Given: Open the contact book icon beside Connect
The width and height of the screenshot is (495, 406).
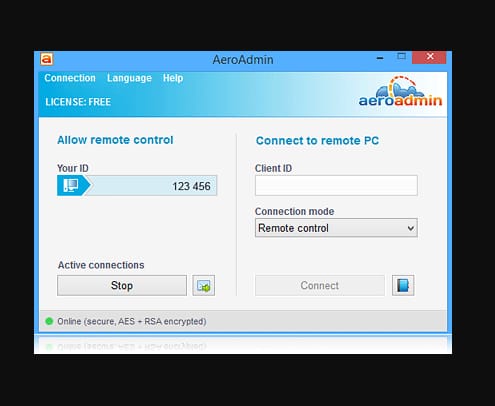Looking at the screenshot, I should 403,285.
